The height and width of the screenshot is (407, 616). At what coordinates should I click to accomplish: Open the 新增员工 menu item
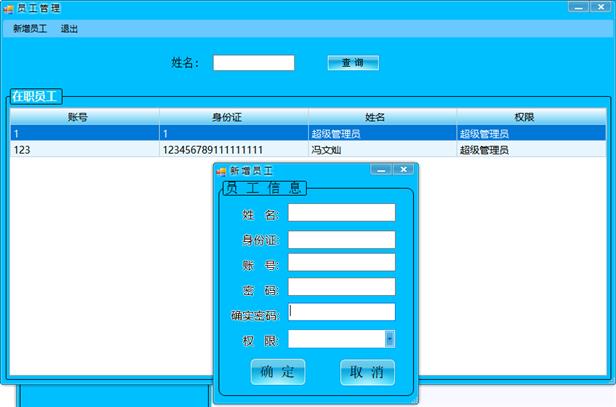point(30,29)
